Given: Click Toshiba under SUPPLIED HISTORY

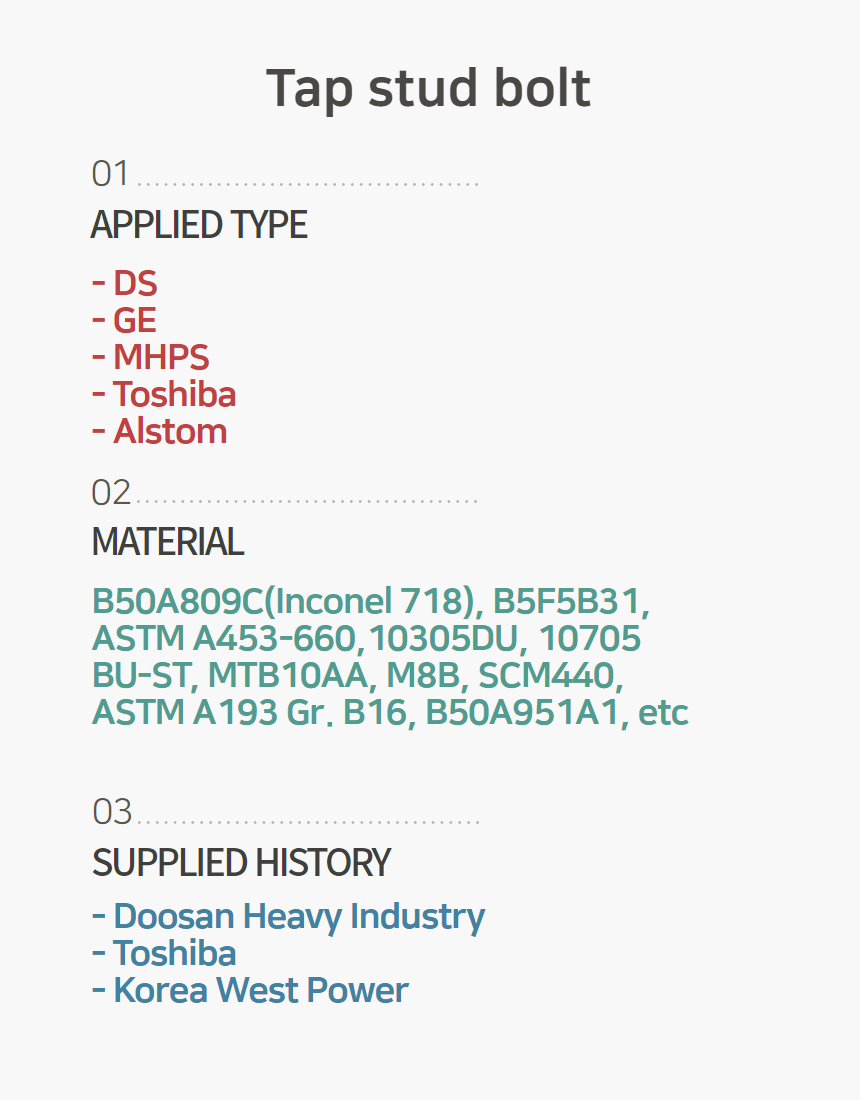Looking at the screenshot, I should coord(174,953).
